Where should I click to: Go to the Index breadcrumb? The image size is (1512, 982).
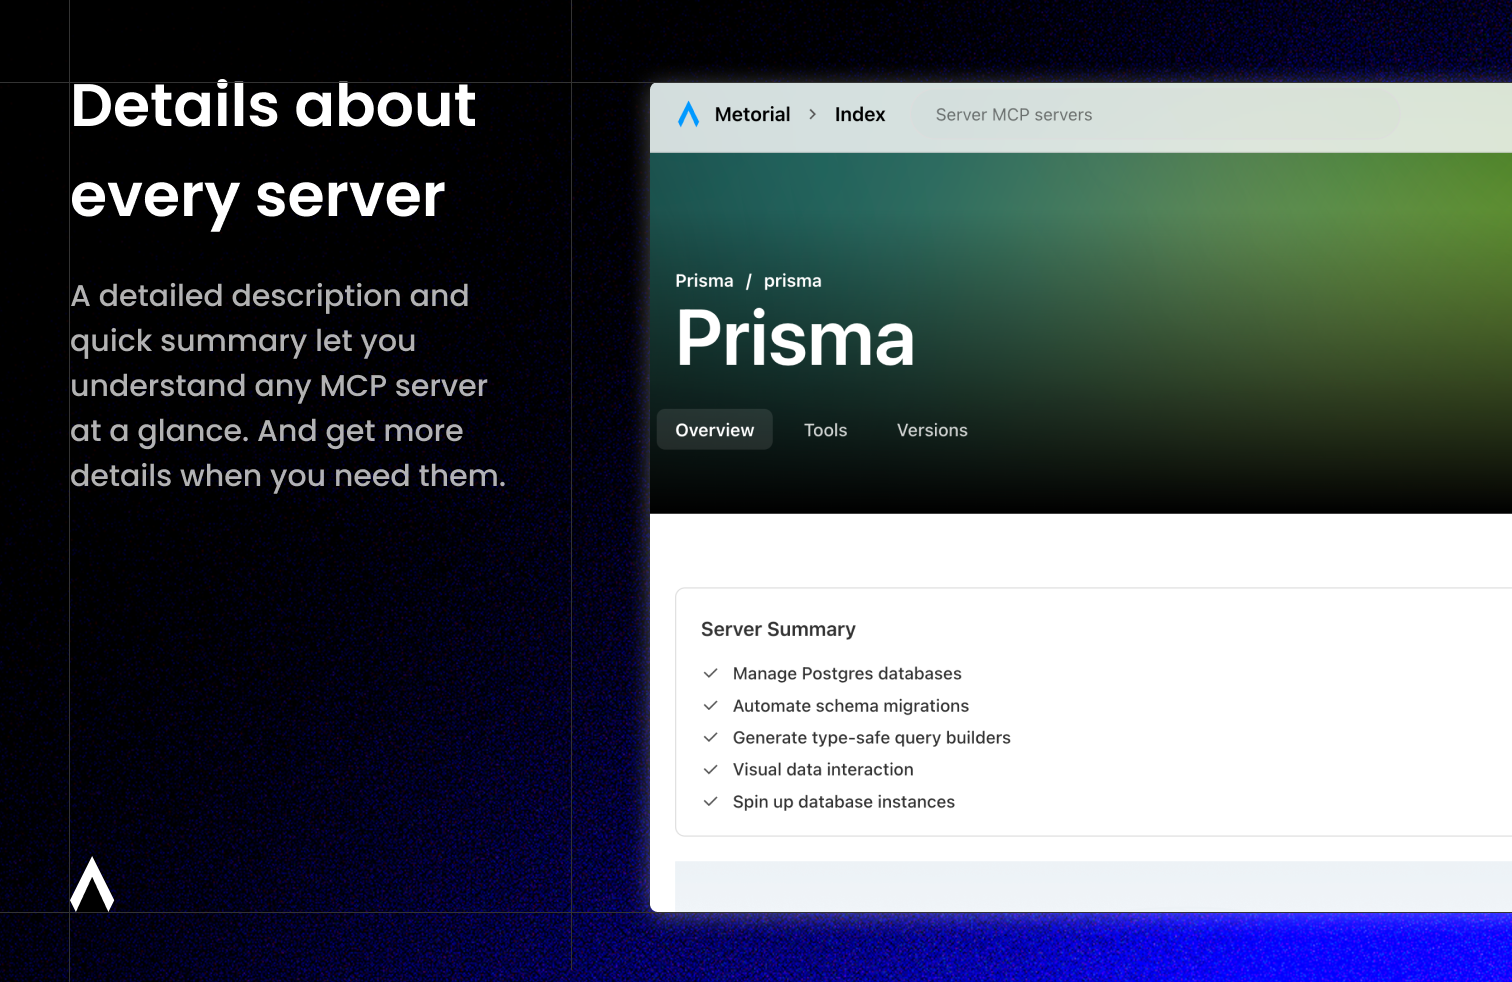click(x=860, y=115)
